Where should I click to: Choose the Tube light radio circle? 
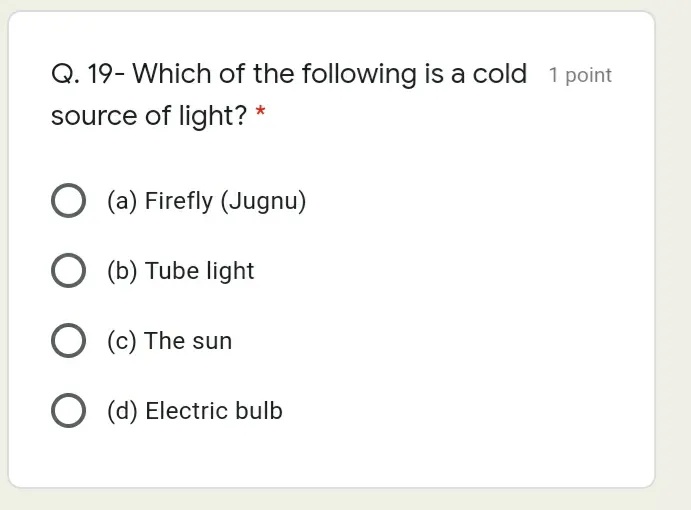[68, 270]
